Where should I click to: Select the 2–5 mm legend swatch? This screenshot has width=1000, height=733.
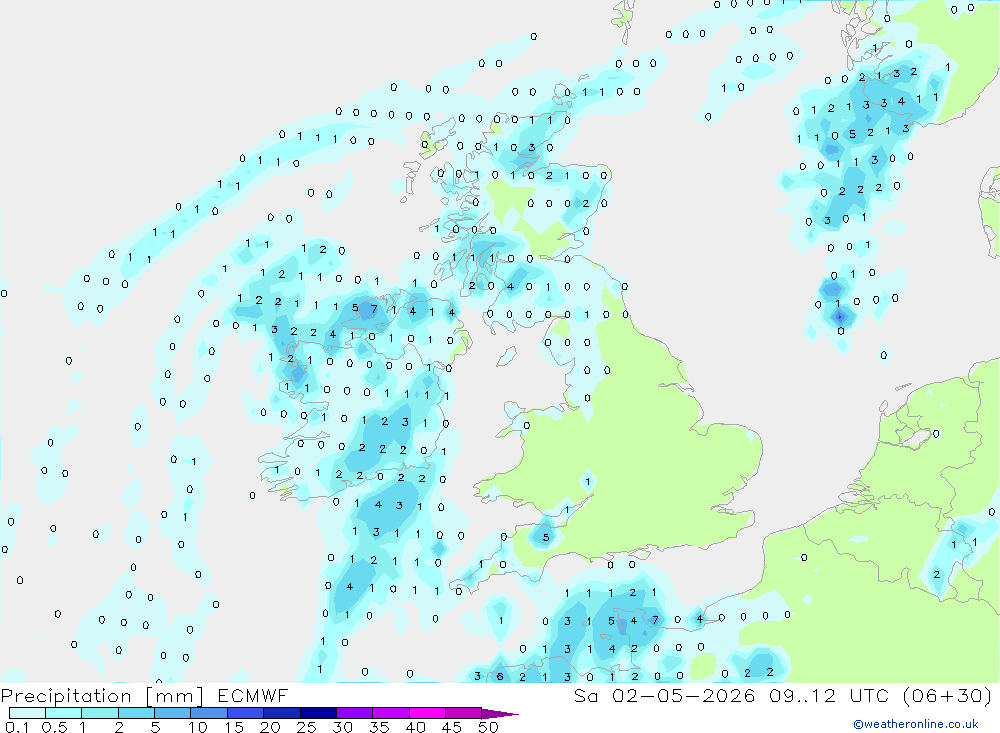tap(136, 713)
